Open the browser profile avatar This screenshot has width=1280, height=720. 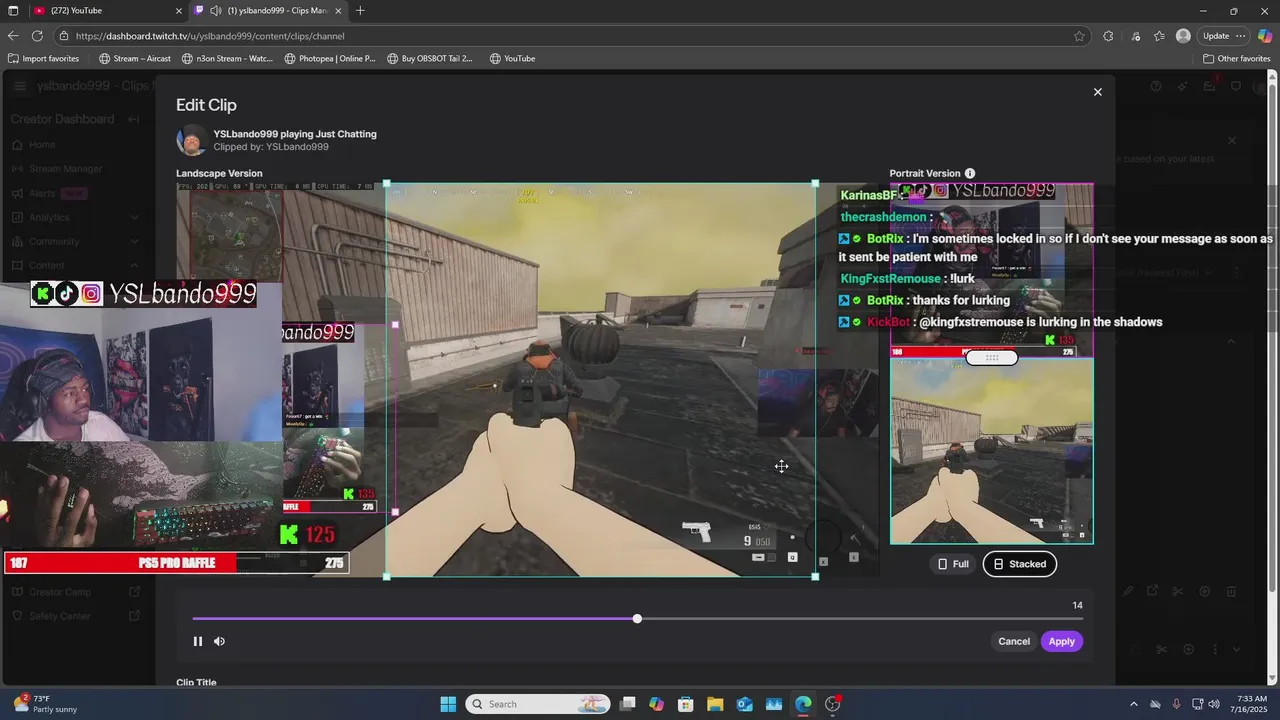[x=1183, y=36]
